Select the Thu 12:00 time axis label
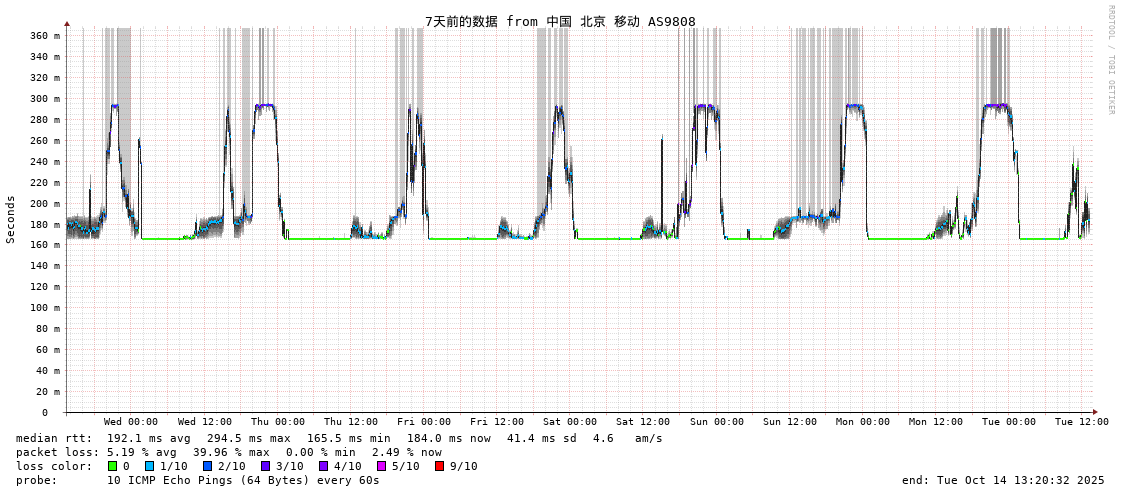Image resolution: width=1121 pixels, height=494 pixels. (x=351, y=422)
